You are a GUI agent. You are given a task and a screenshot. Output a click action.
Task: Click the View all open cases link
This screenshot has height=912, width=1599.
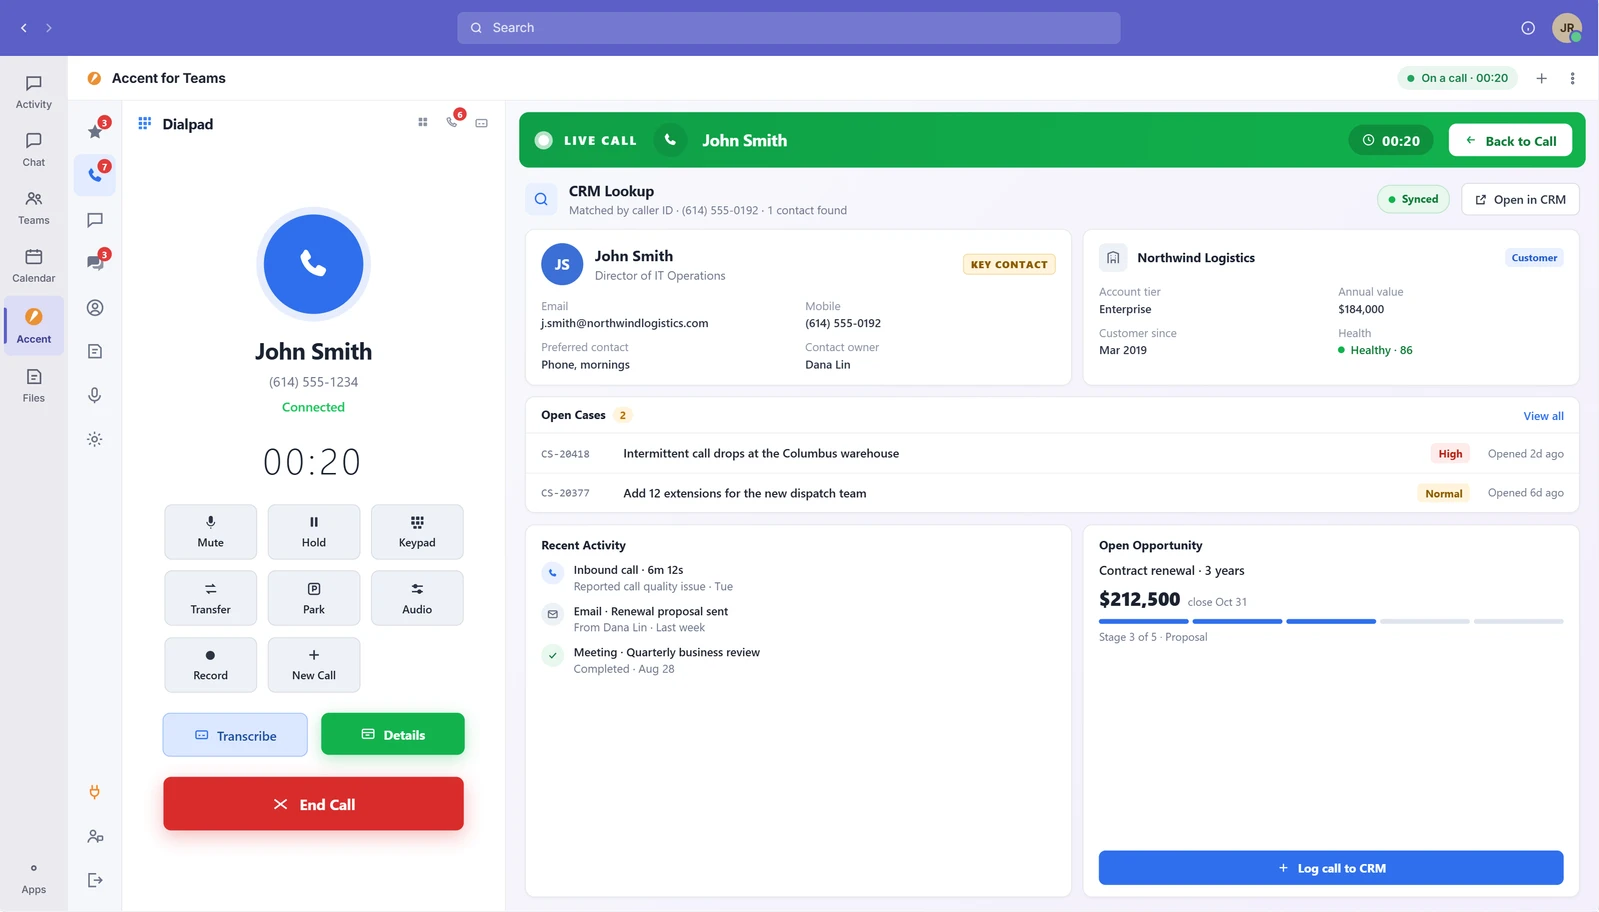pyautogui.click(x=1543, y=416)
